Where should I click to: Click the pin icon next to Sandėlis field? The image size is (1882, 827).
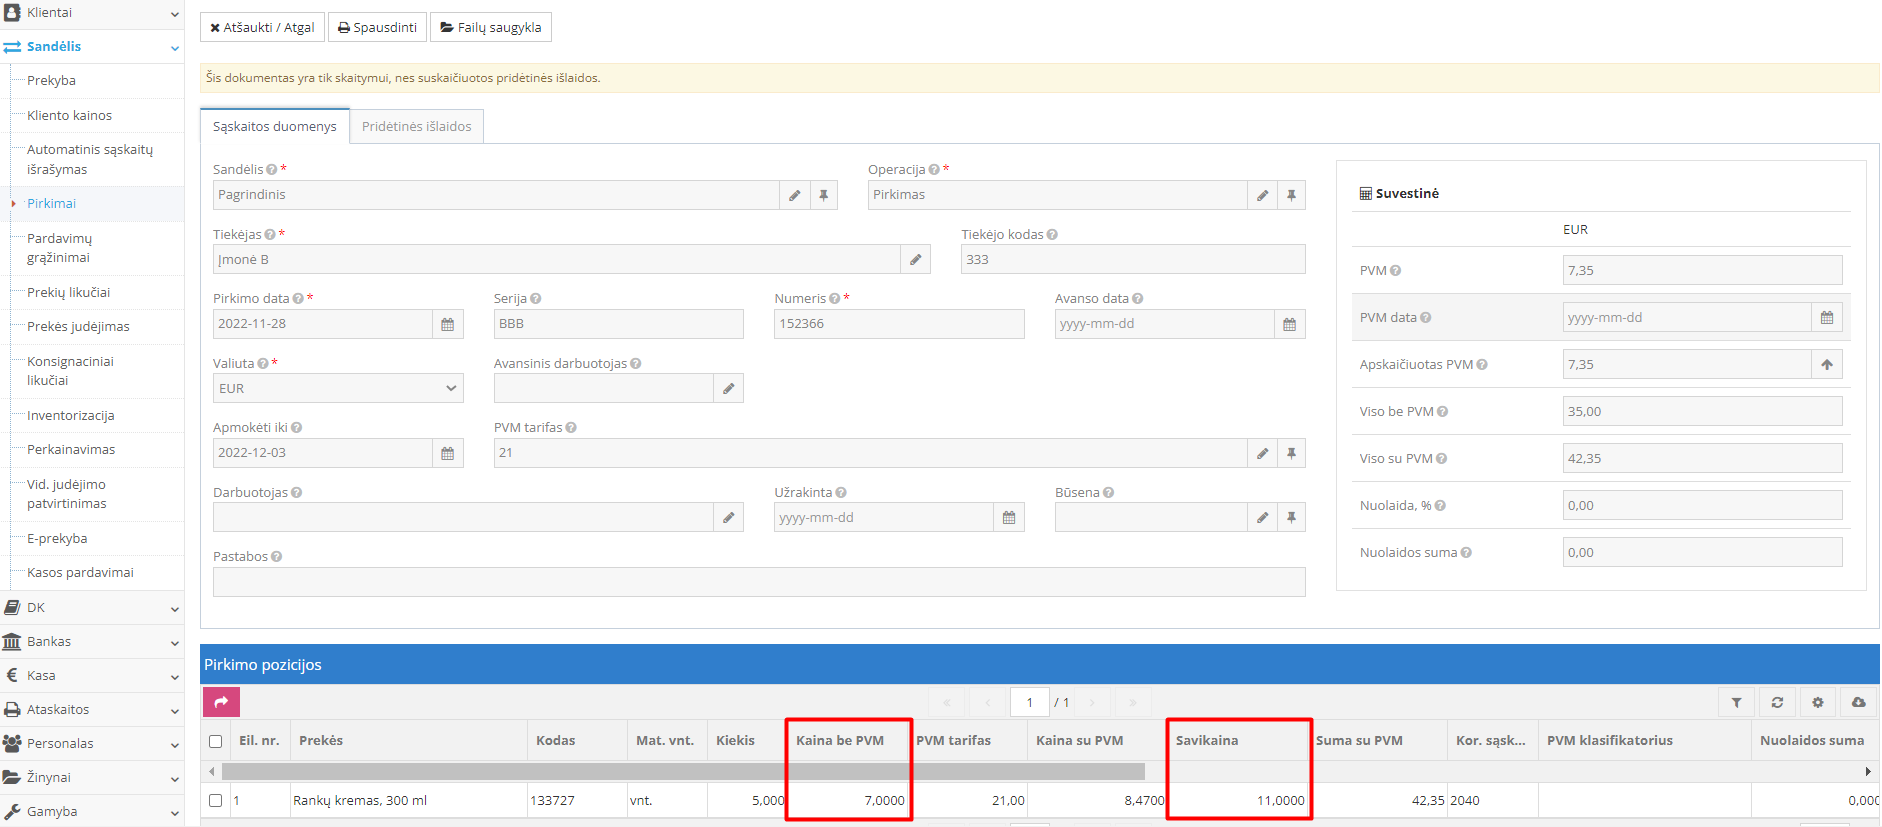click(823, 195)
